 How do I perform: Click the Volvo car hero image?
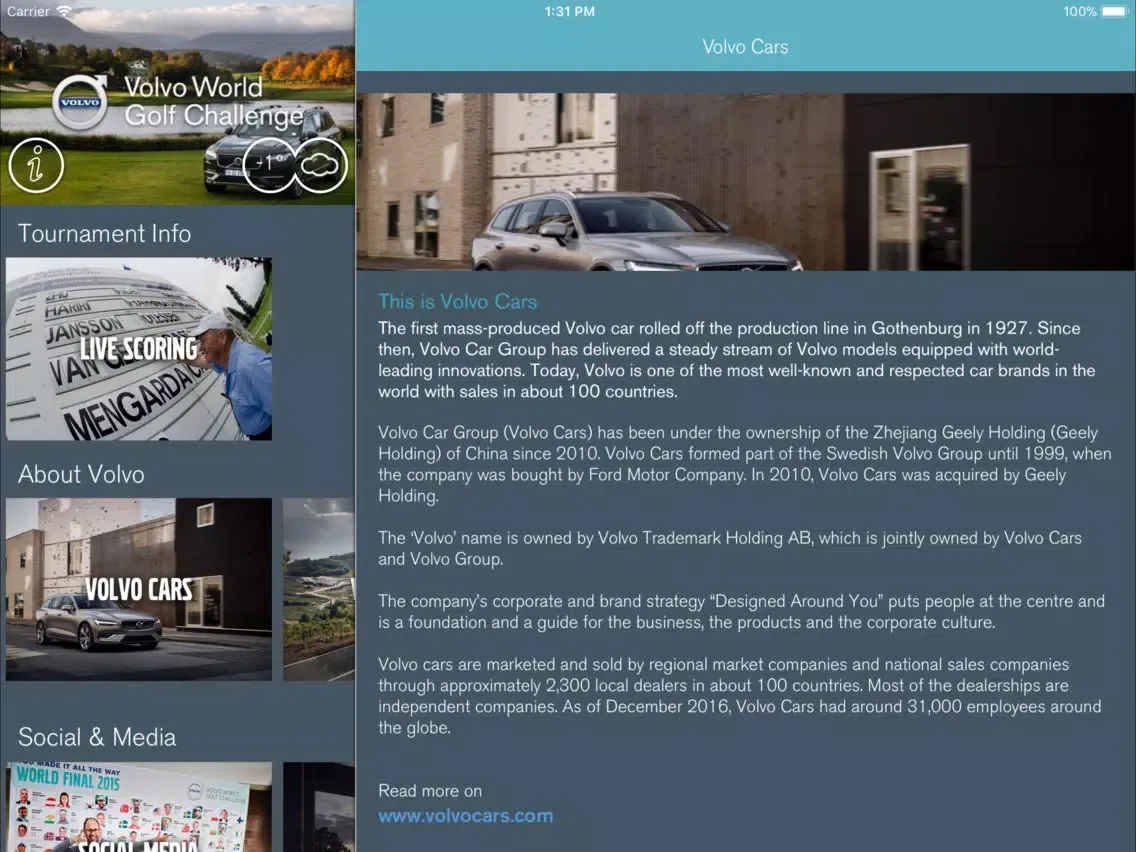click(746, 182)
